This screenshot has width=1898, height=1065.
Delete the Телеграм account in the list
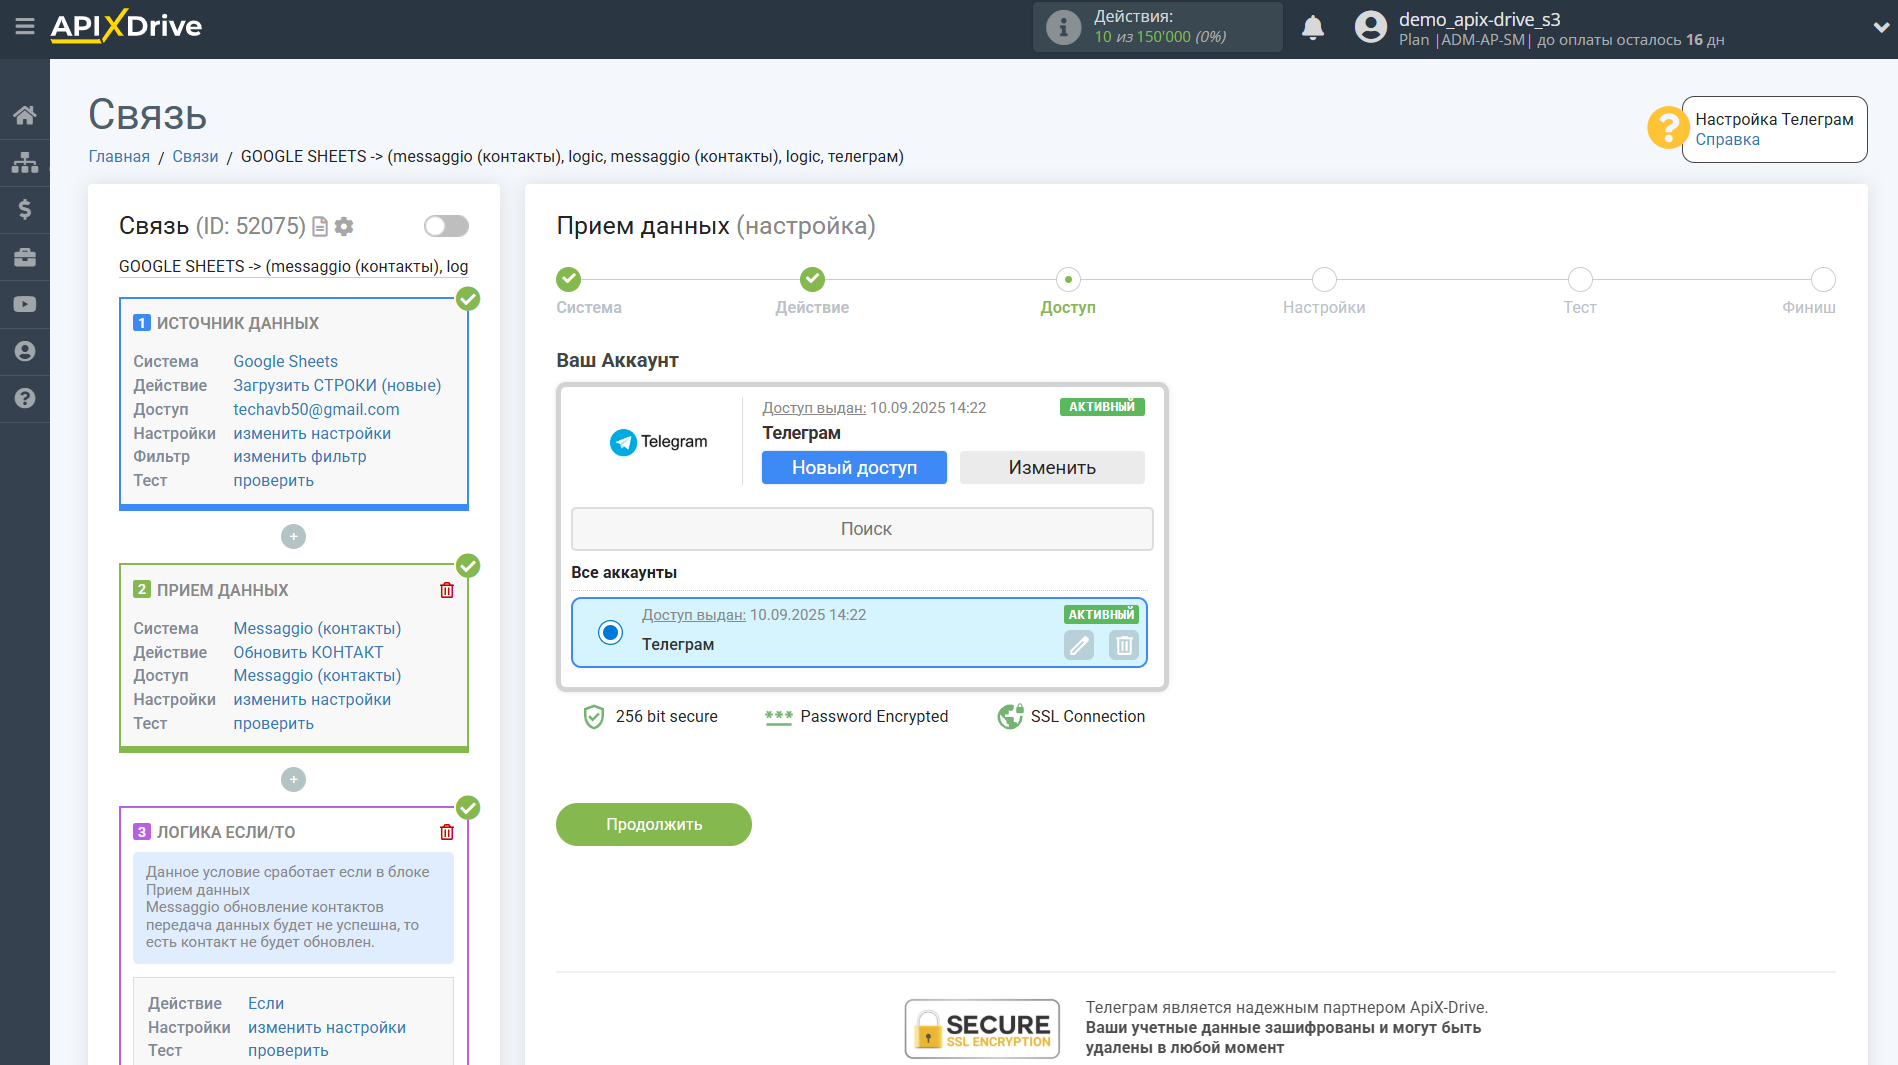click(1123, 645)
